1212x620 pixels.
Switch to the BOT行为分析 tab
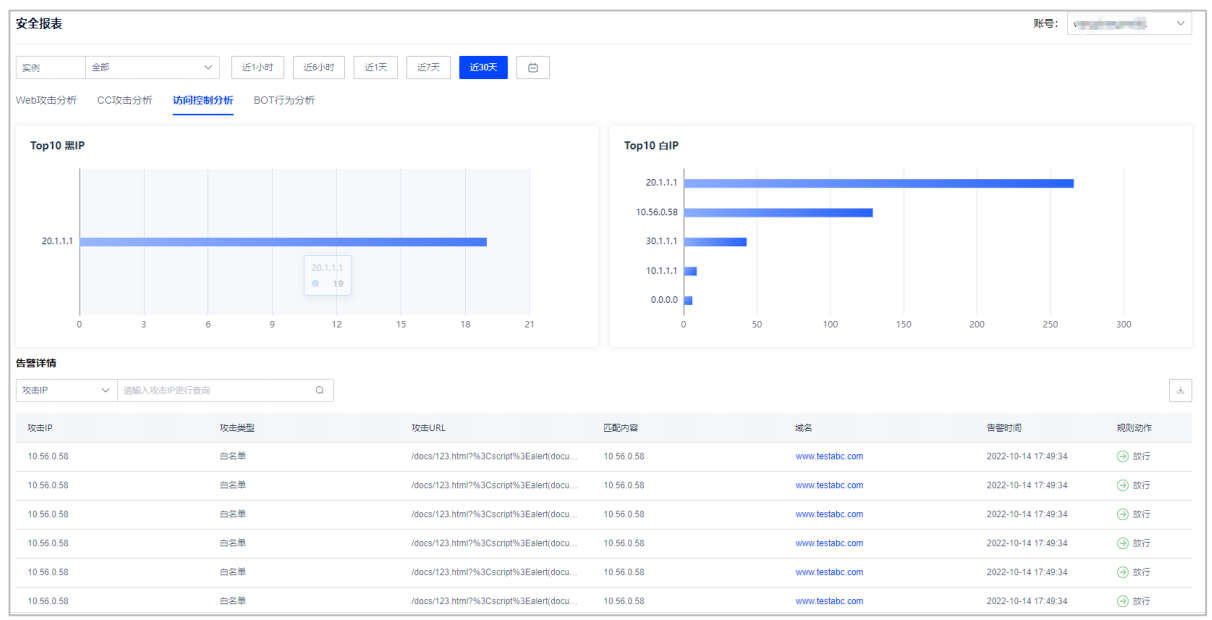point(284,100)
